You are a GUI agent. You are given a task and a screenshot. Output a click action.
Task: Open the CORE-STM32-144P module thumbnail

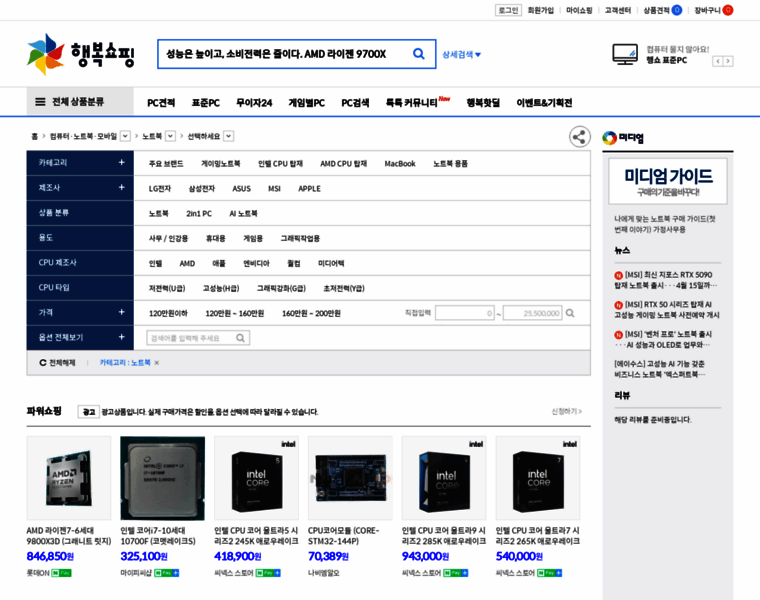(x=350, y=478)
